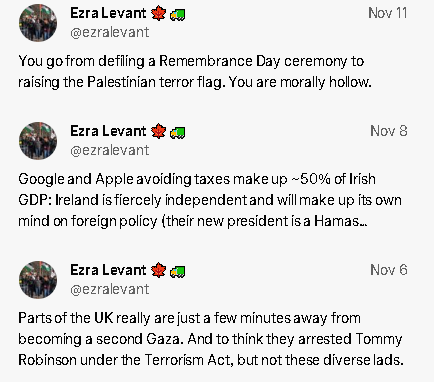Open the Nov 8 timestamp link
This screenshot has height=382, width=434.
pyautogui.click(x=389, y=131)
